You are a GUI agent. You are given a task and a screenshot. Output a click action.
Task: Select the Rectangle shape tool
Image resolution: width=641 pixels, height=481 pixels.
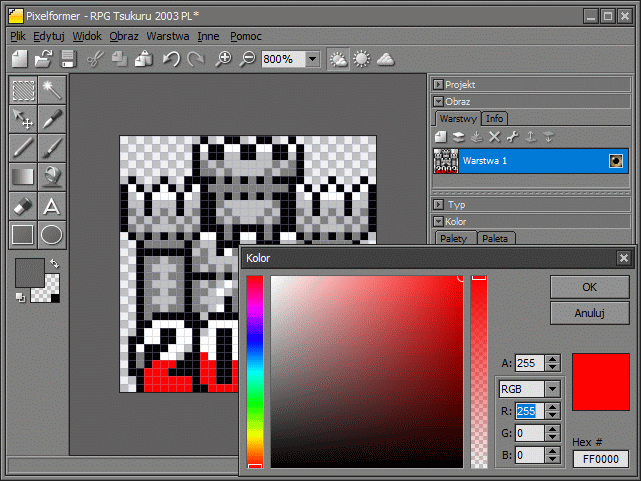(23, 235)
